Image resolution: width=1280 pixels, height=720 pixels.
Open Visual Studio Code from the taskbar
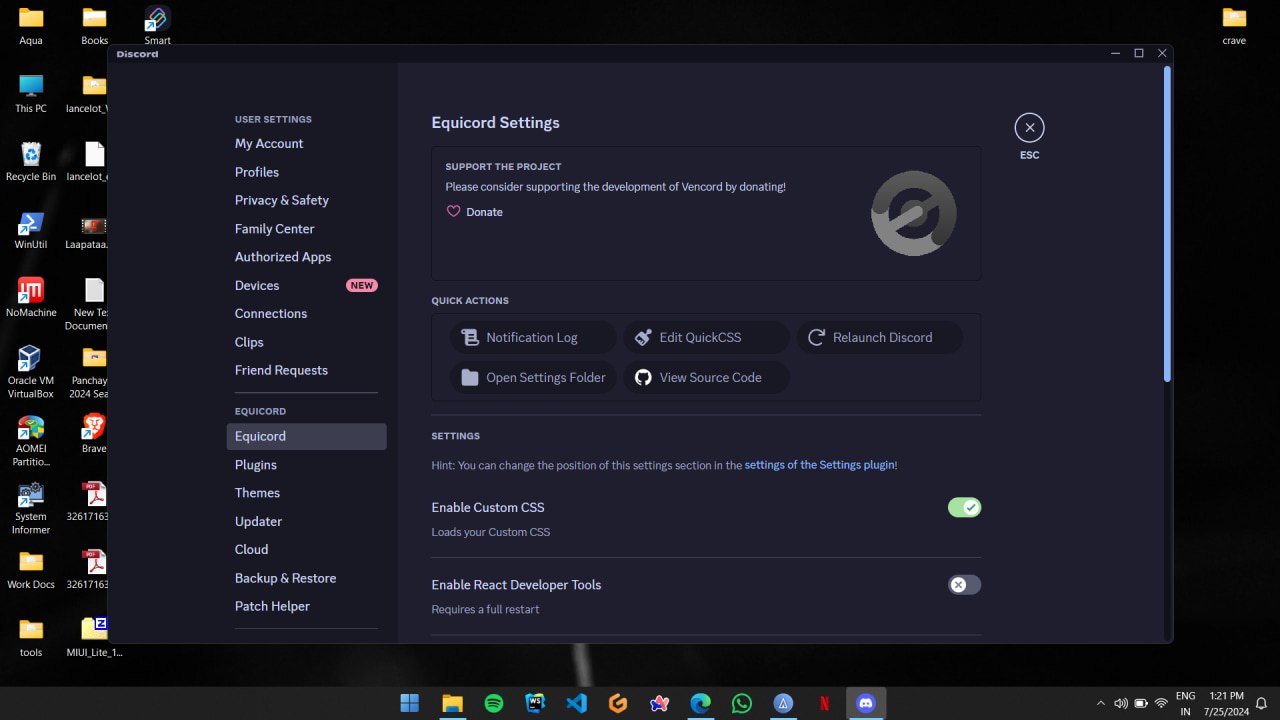click(x=576, y=703)
